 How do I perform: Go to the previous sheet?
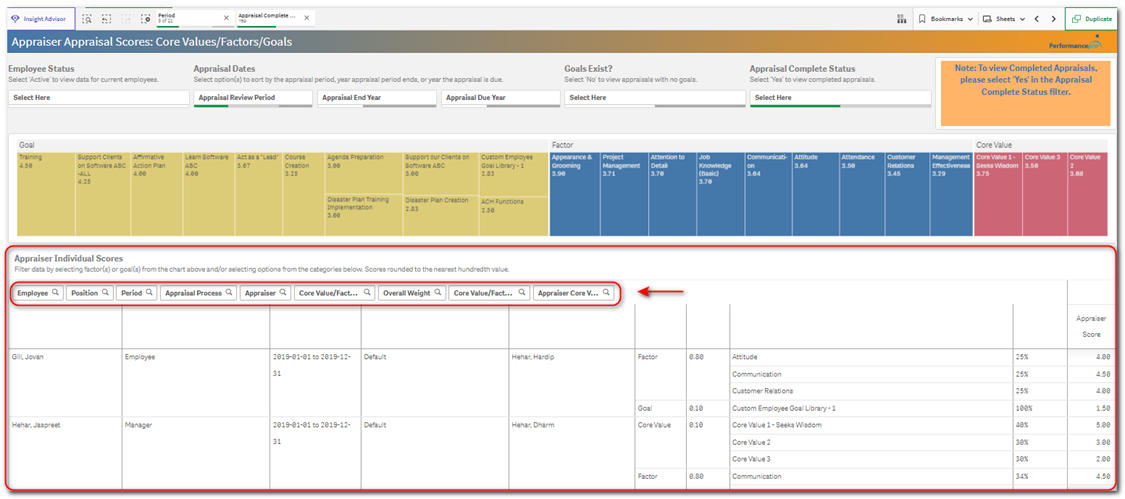coord(1037,19)
